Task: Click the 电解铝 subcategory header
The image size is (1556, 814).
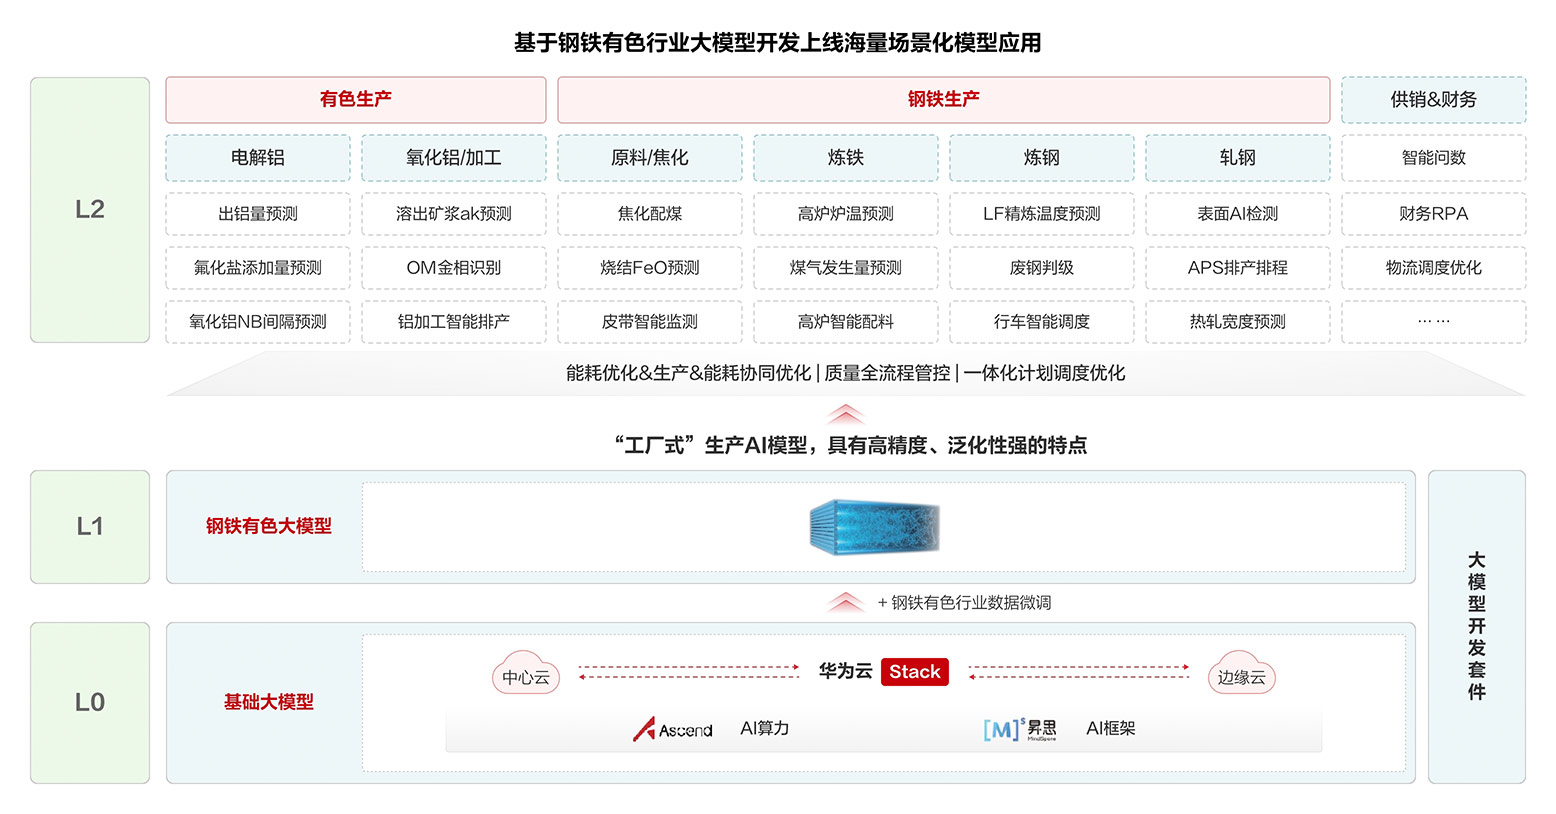Action: coord(258,158)
